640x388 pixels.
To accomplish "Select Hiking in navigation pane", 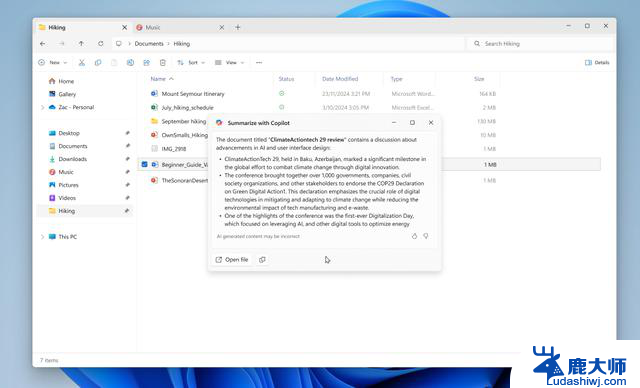I will pyautogui.click(x=84, y=211).
